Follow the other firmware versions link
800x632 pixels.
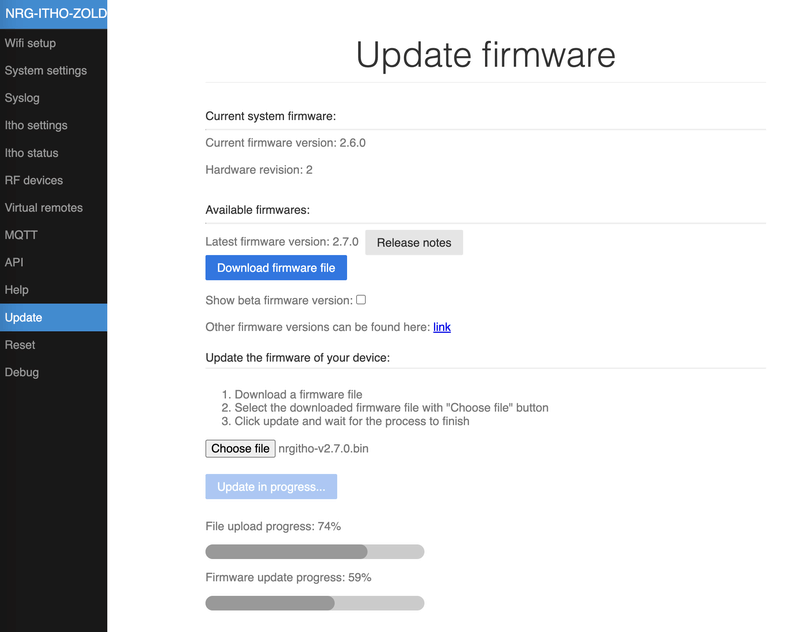(x=441, y=327)
